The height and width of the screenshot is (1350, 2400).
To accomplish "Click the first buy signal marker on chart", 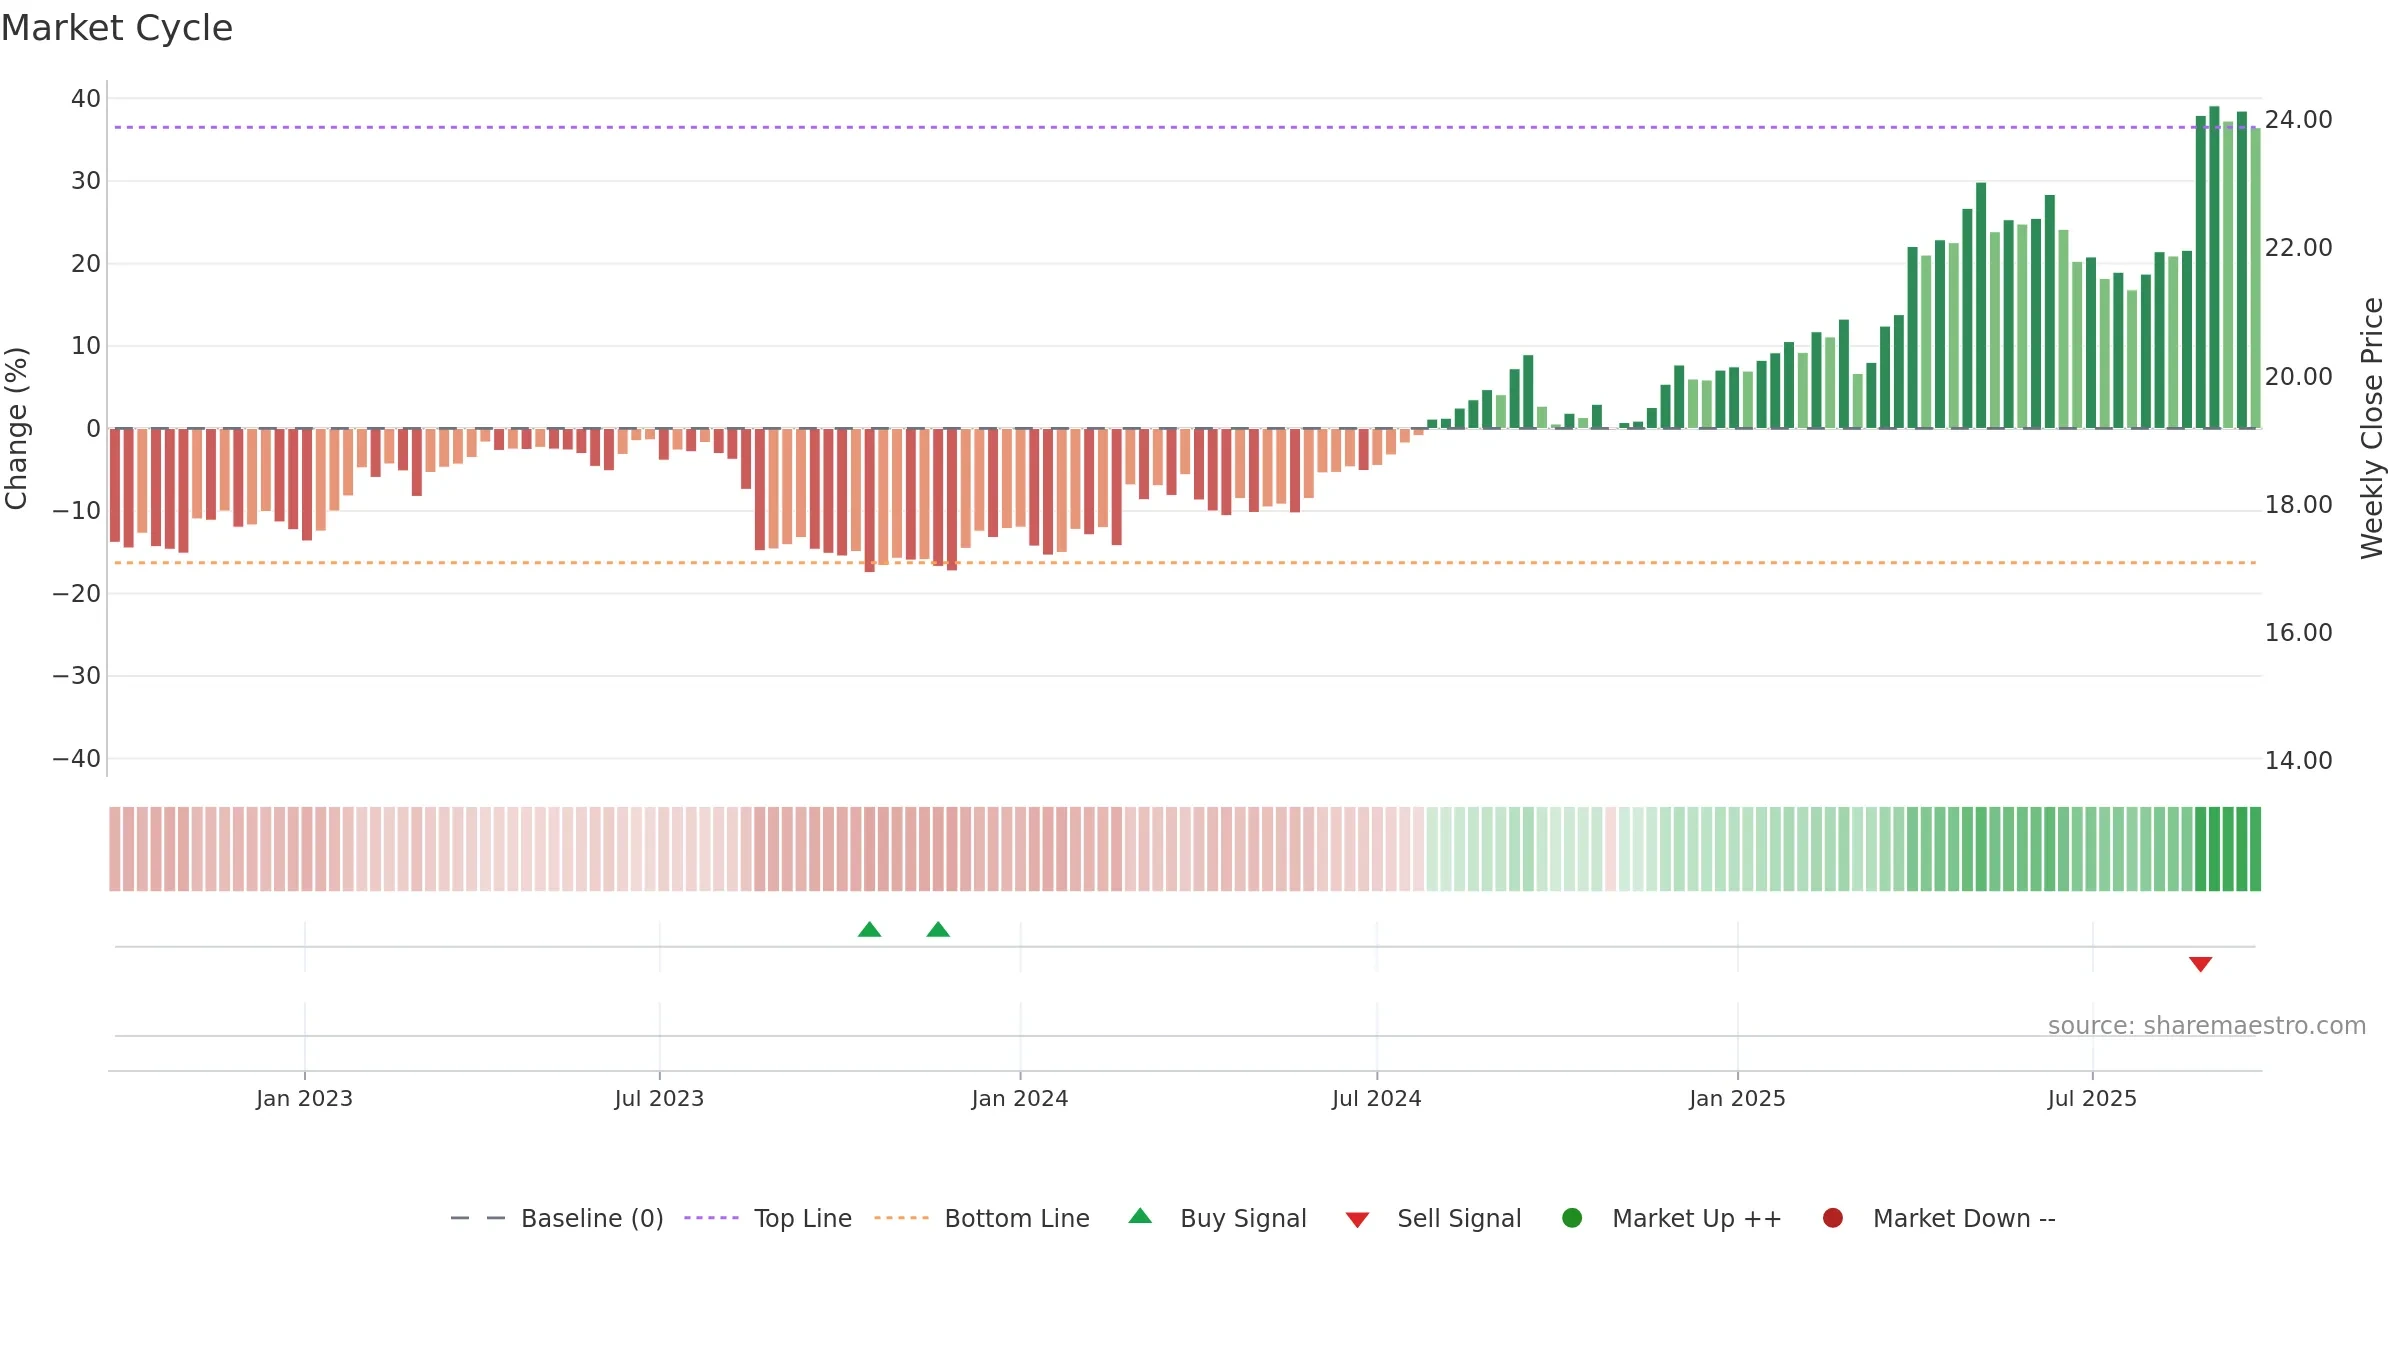I will (x=869, y=929).
